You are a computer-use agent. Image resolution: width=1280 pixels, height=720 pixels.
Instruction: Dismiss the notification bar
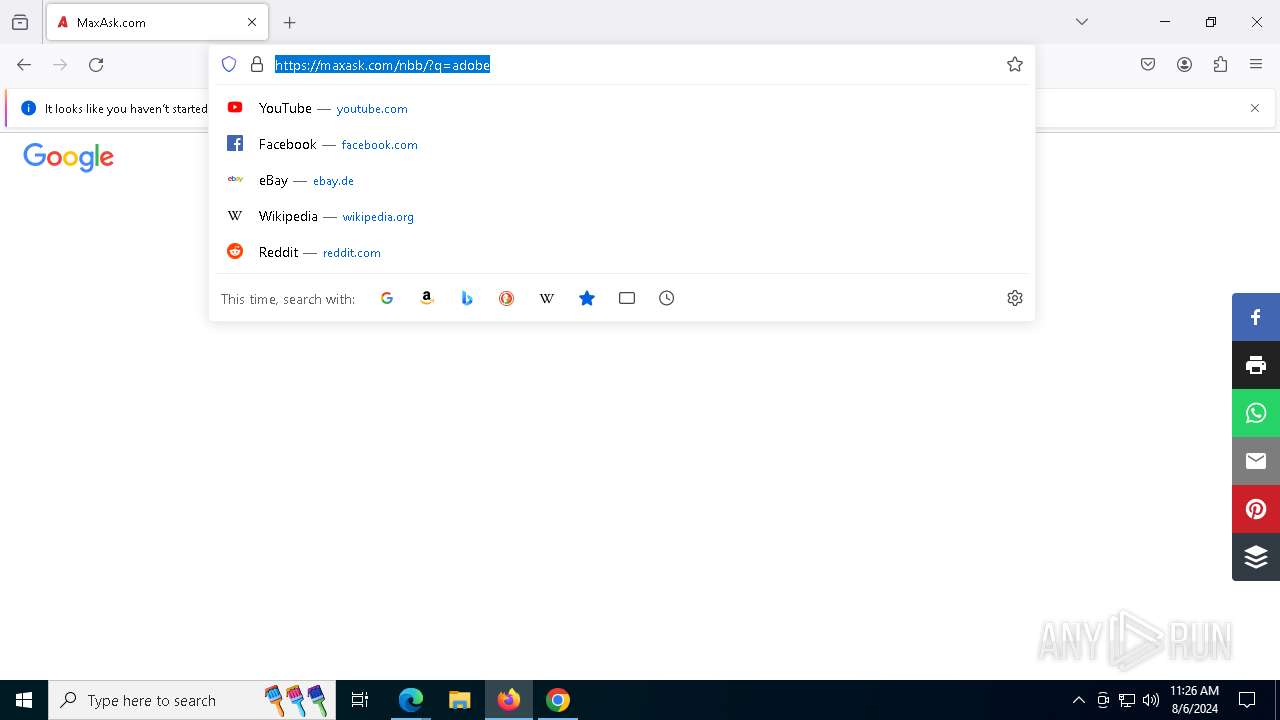[x=1255, y=108]
